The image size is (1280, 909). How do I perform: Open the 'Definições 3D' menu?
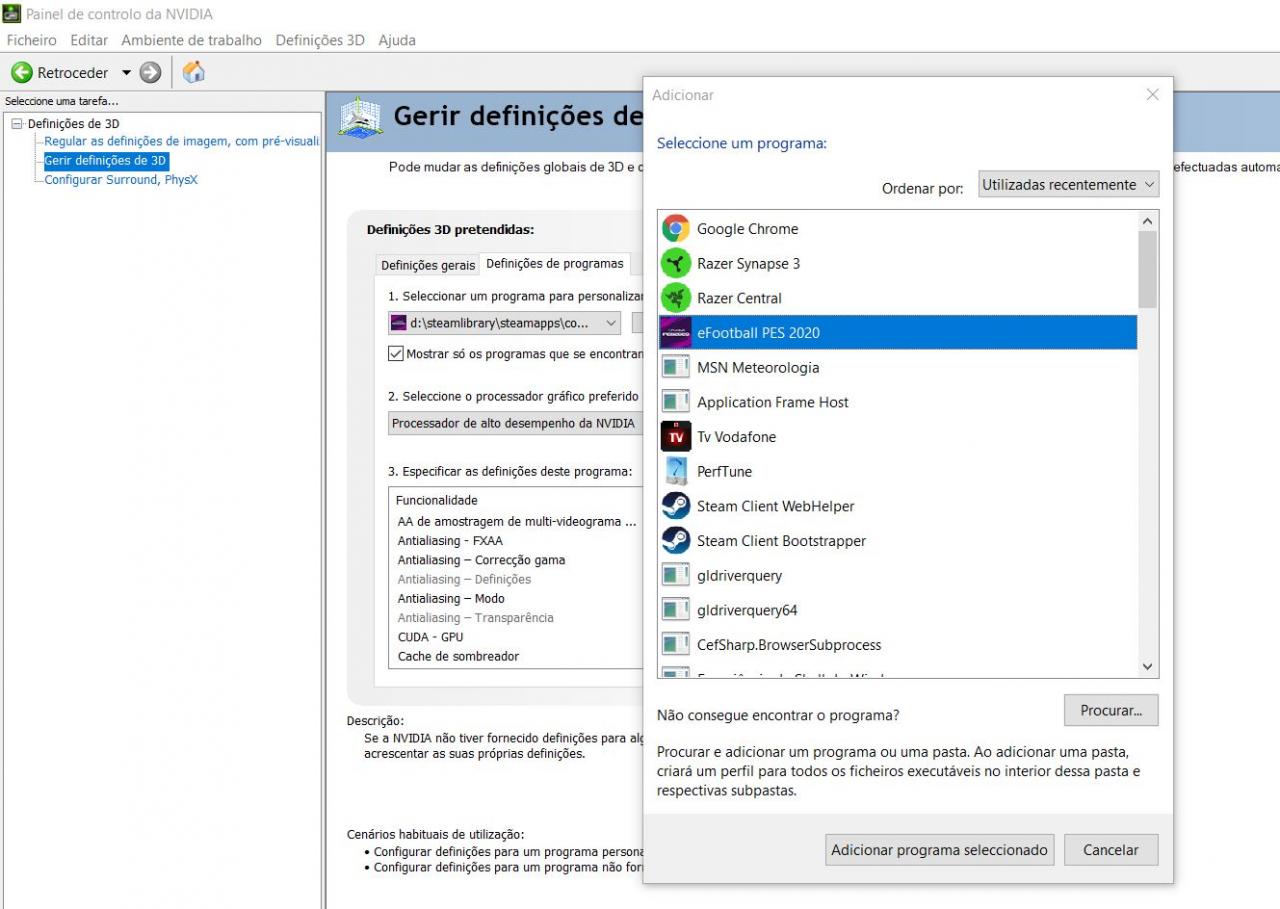tap(319, 40)
